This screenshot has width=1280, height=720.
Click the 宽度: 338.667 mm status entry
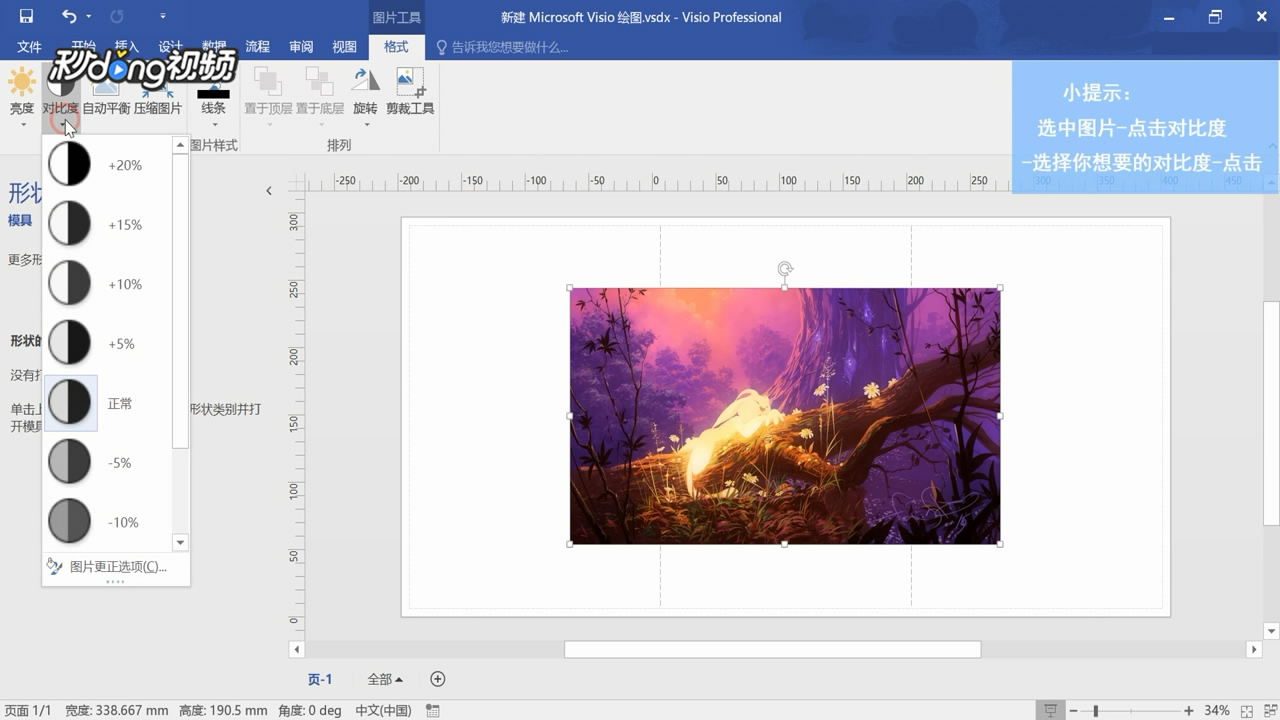(x=116, y=710)
